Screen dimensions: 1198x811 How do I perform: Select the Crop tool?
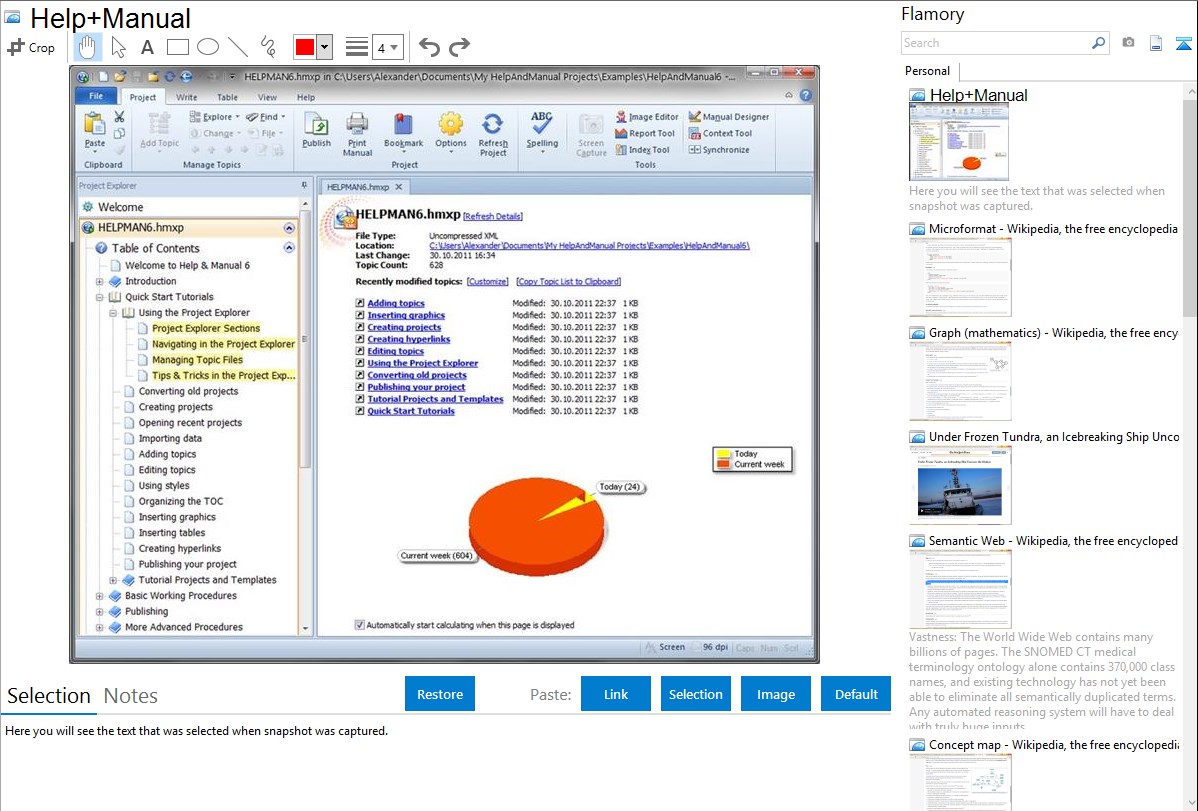[31, 47]
